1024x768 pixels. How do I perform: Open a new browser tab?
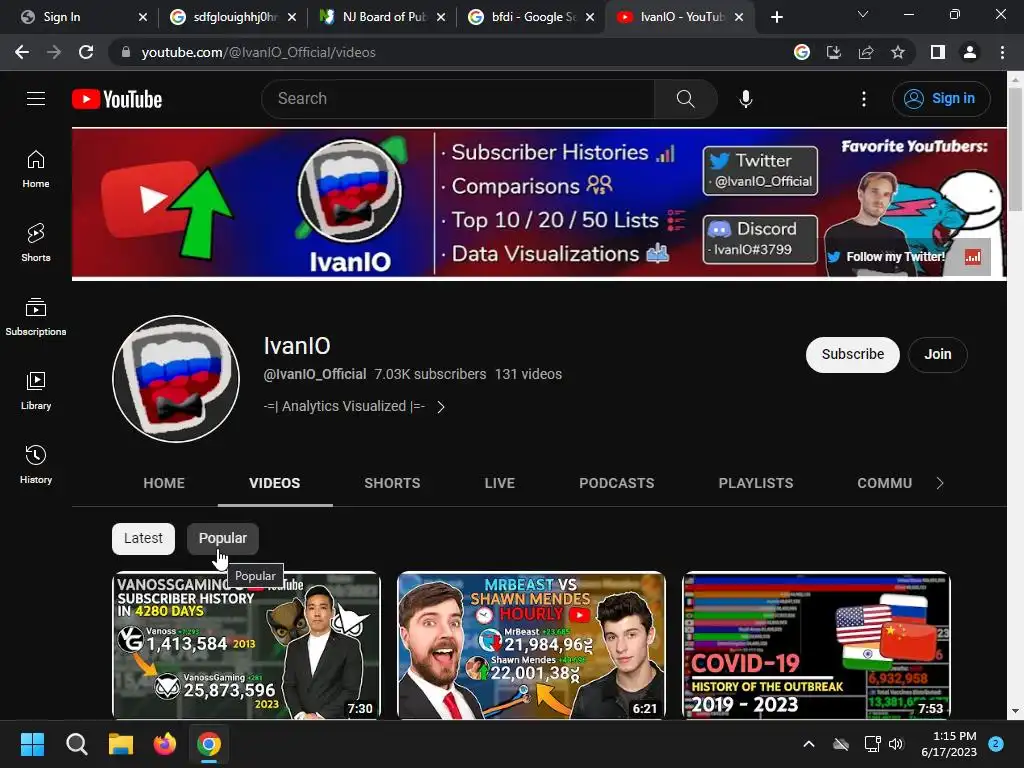tap(776, 17)
